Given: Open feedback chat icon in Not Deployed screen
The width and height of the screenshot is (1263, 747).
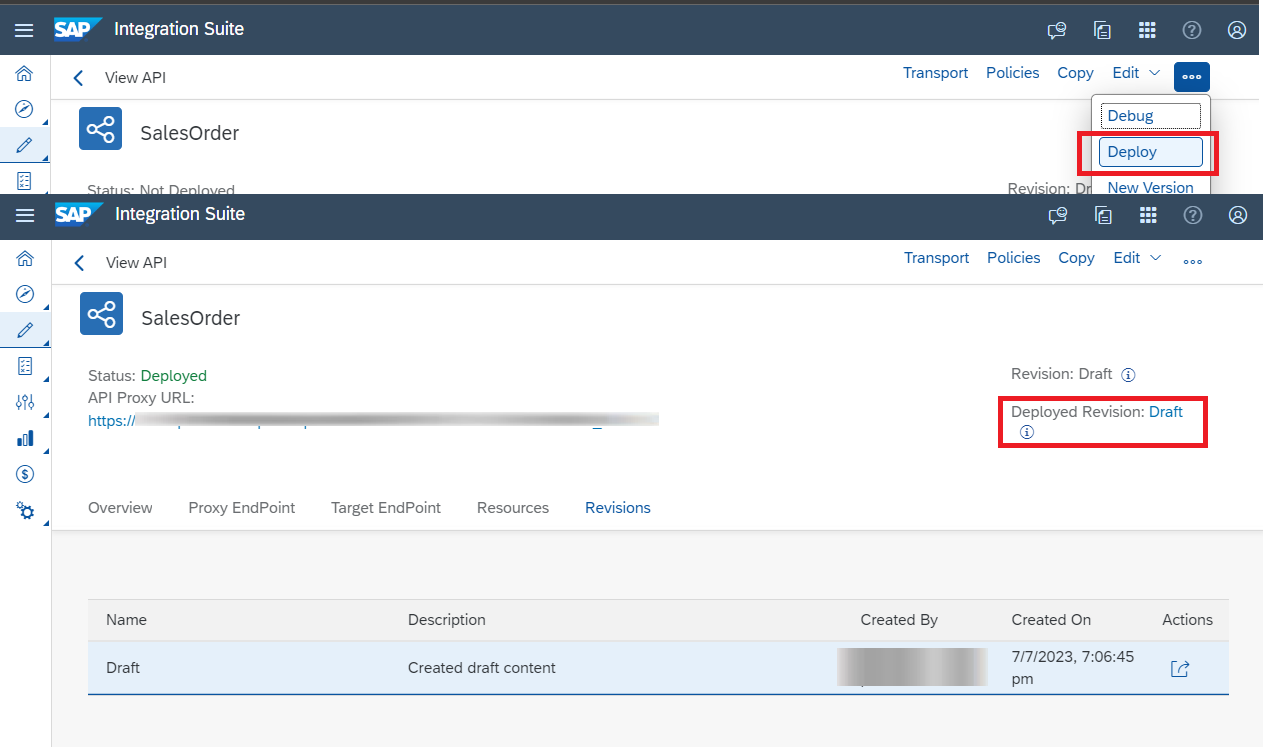Looking at the screenshot, I should pyautogui.click(x=1057, y=30).
